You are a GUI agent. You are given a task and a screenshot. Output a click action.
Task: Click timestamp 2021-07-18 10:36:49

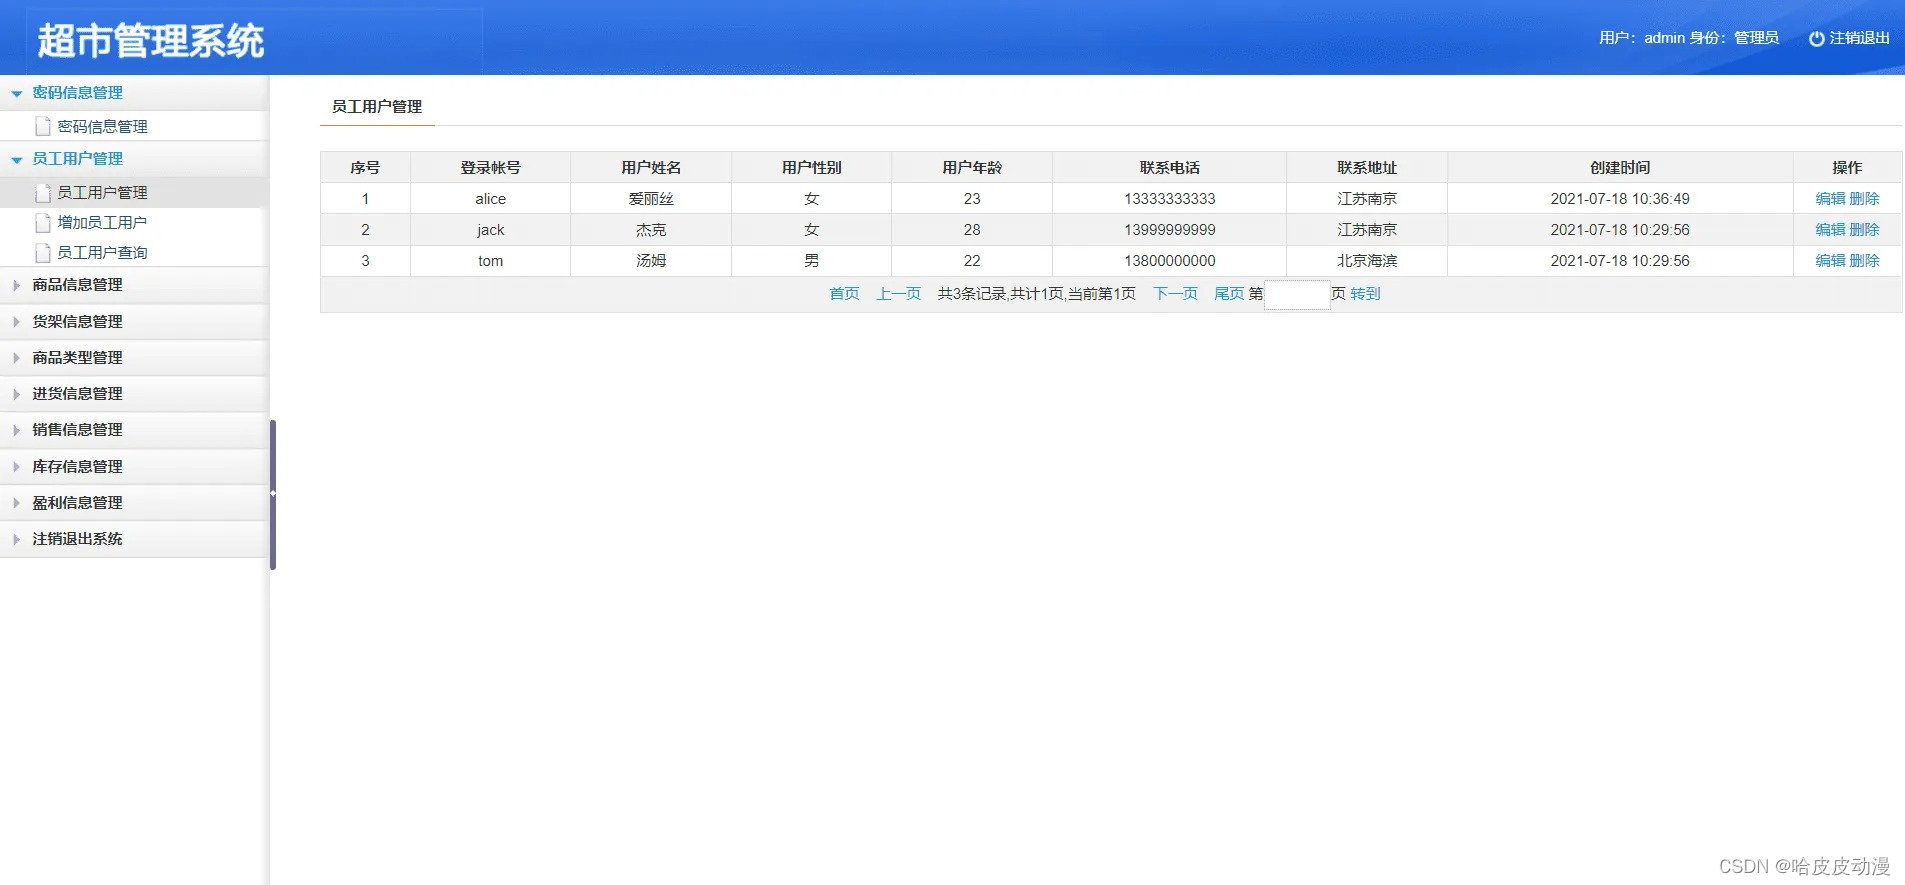[1620, 199]
